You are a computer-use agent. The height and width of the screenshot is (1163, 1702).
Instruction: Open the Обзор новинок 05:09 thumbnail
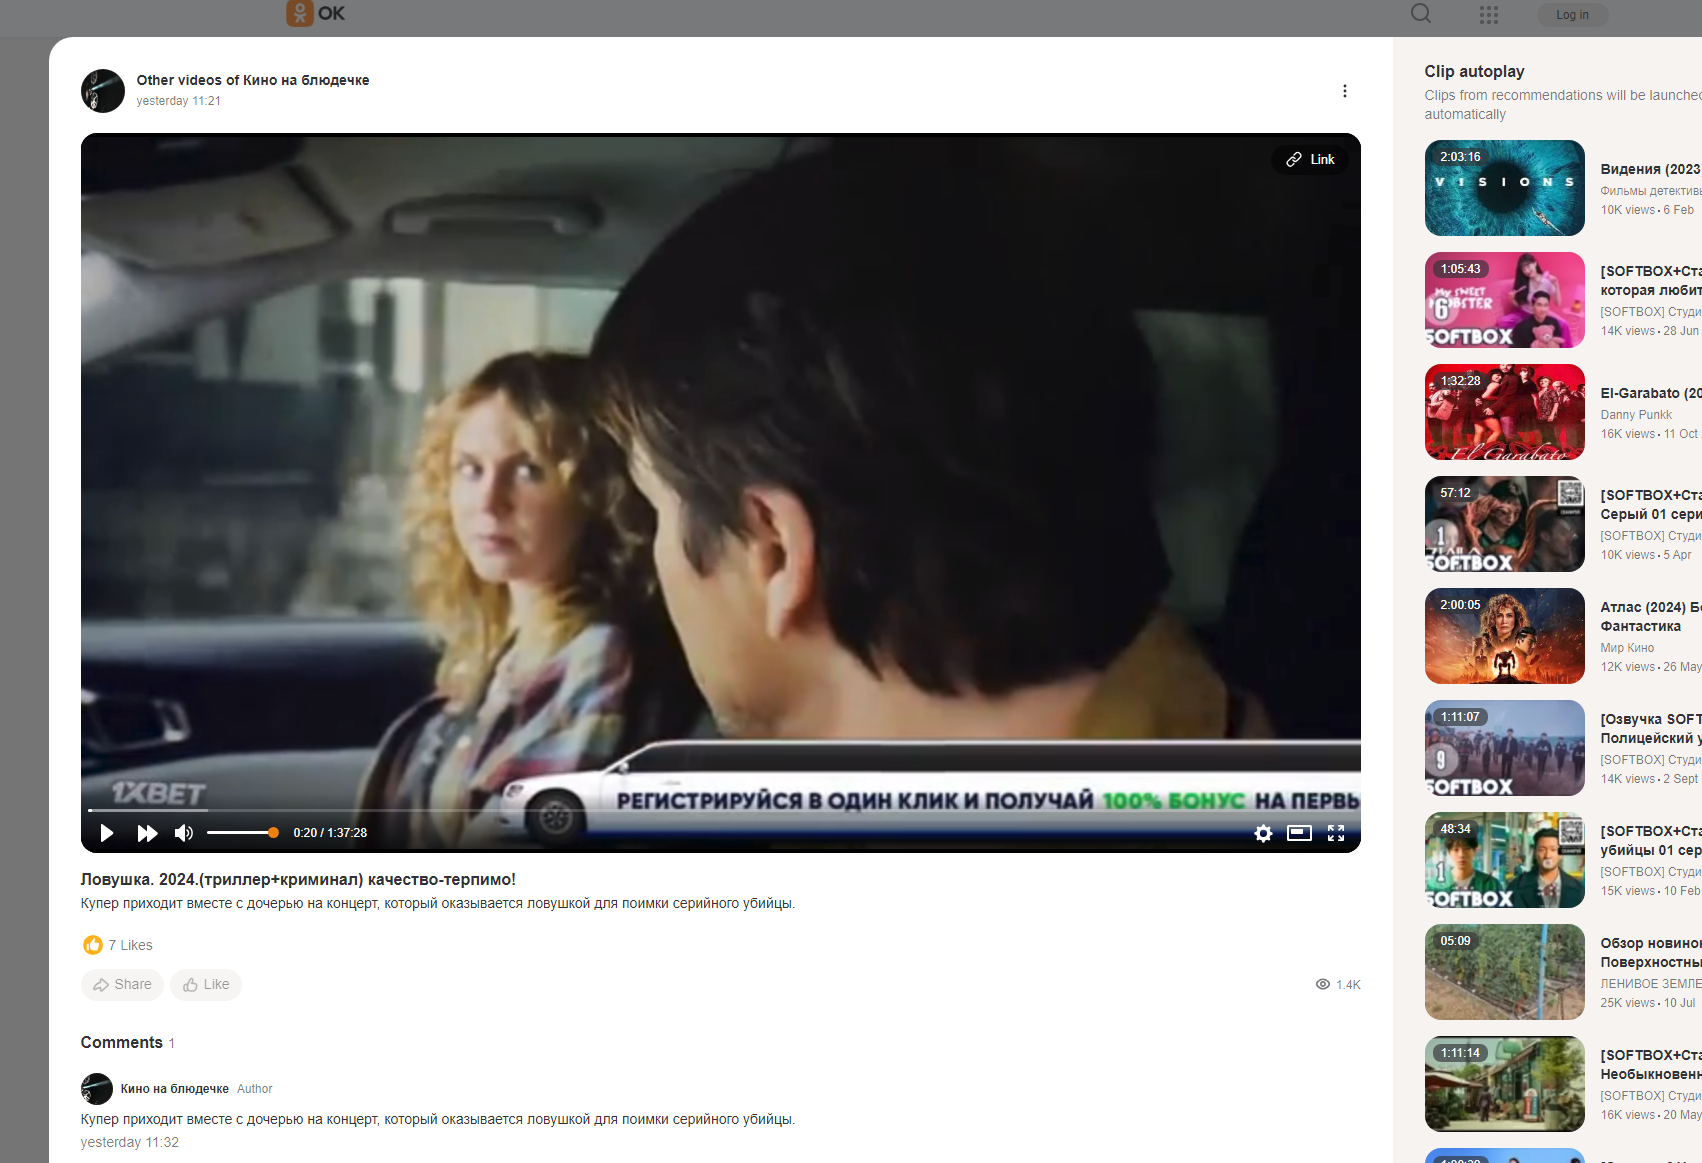1504,972
